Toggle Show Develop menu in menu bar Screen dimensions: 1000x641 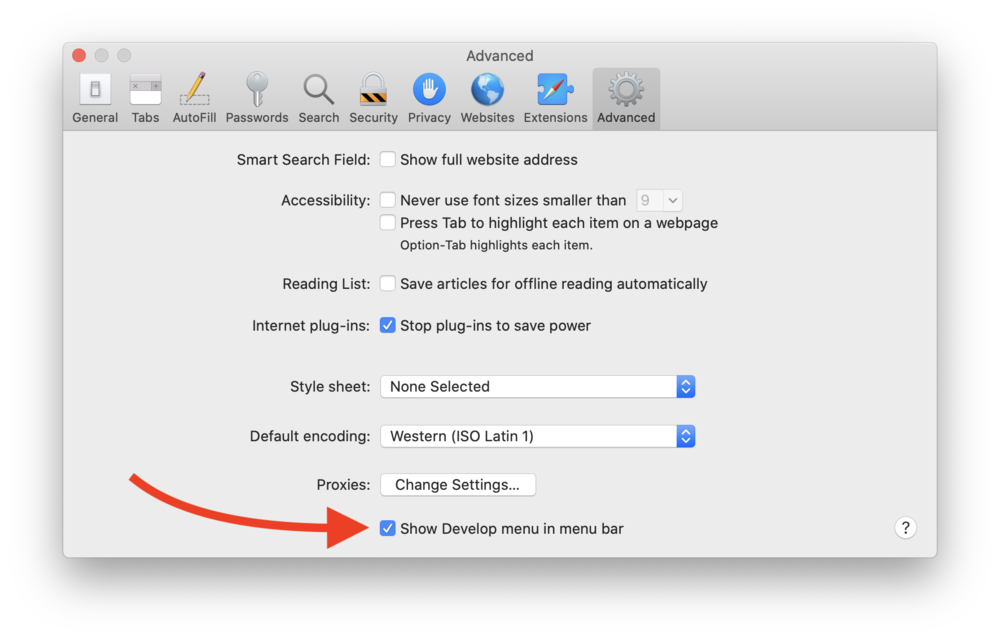pos(387,528)
